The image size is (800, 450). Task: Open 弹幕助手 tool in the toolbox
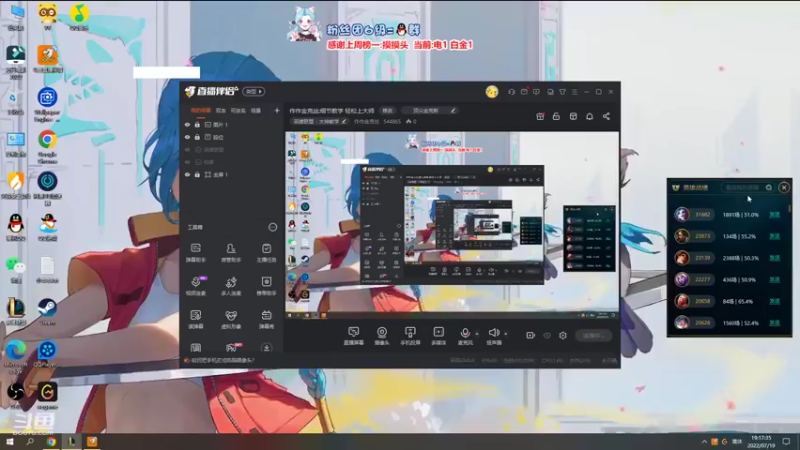coord(195,253)
